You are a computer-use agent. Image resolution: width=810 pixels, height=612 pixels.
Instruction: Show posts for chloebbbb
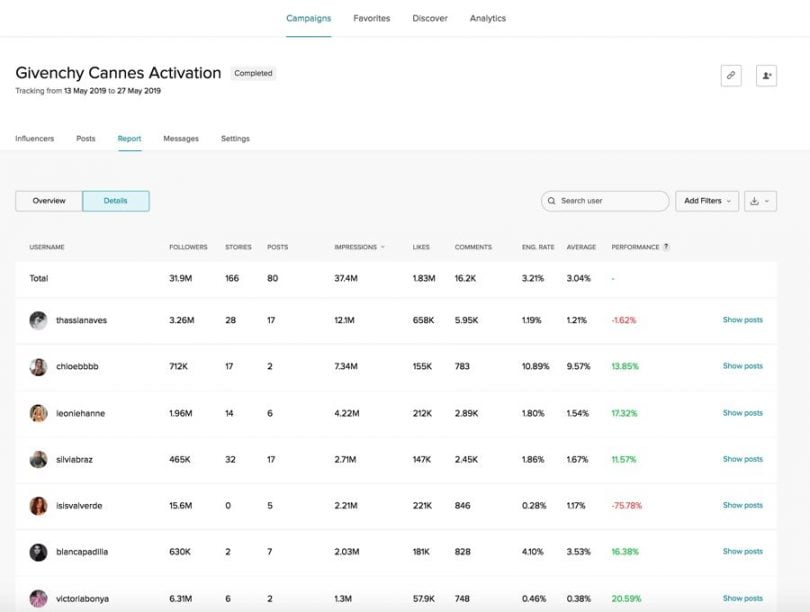743,366
